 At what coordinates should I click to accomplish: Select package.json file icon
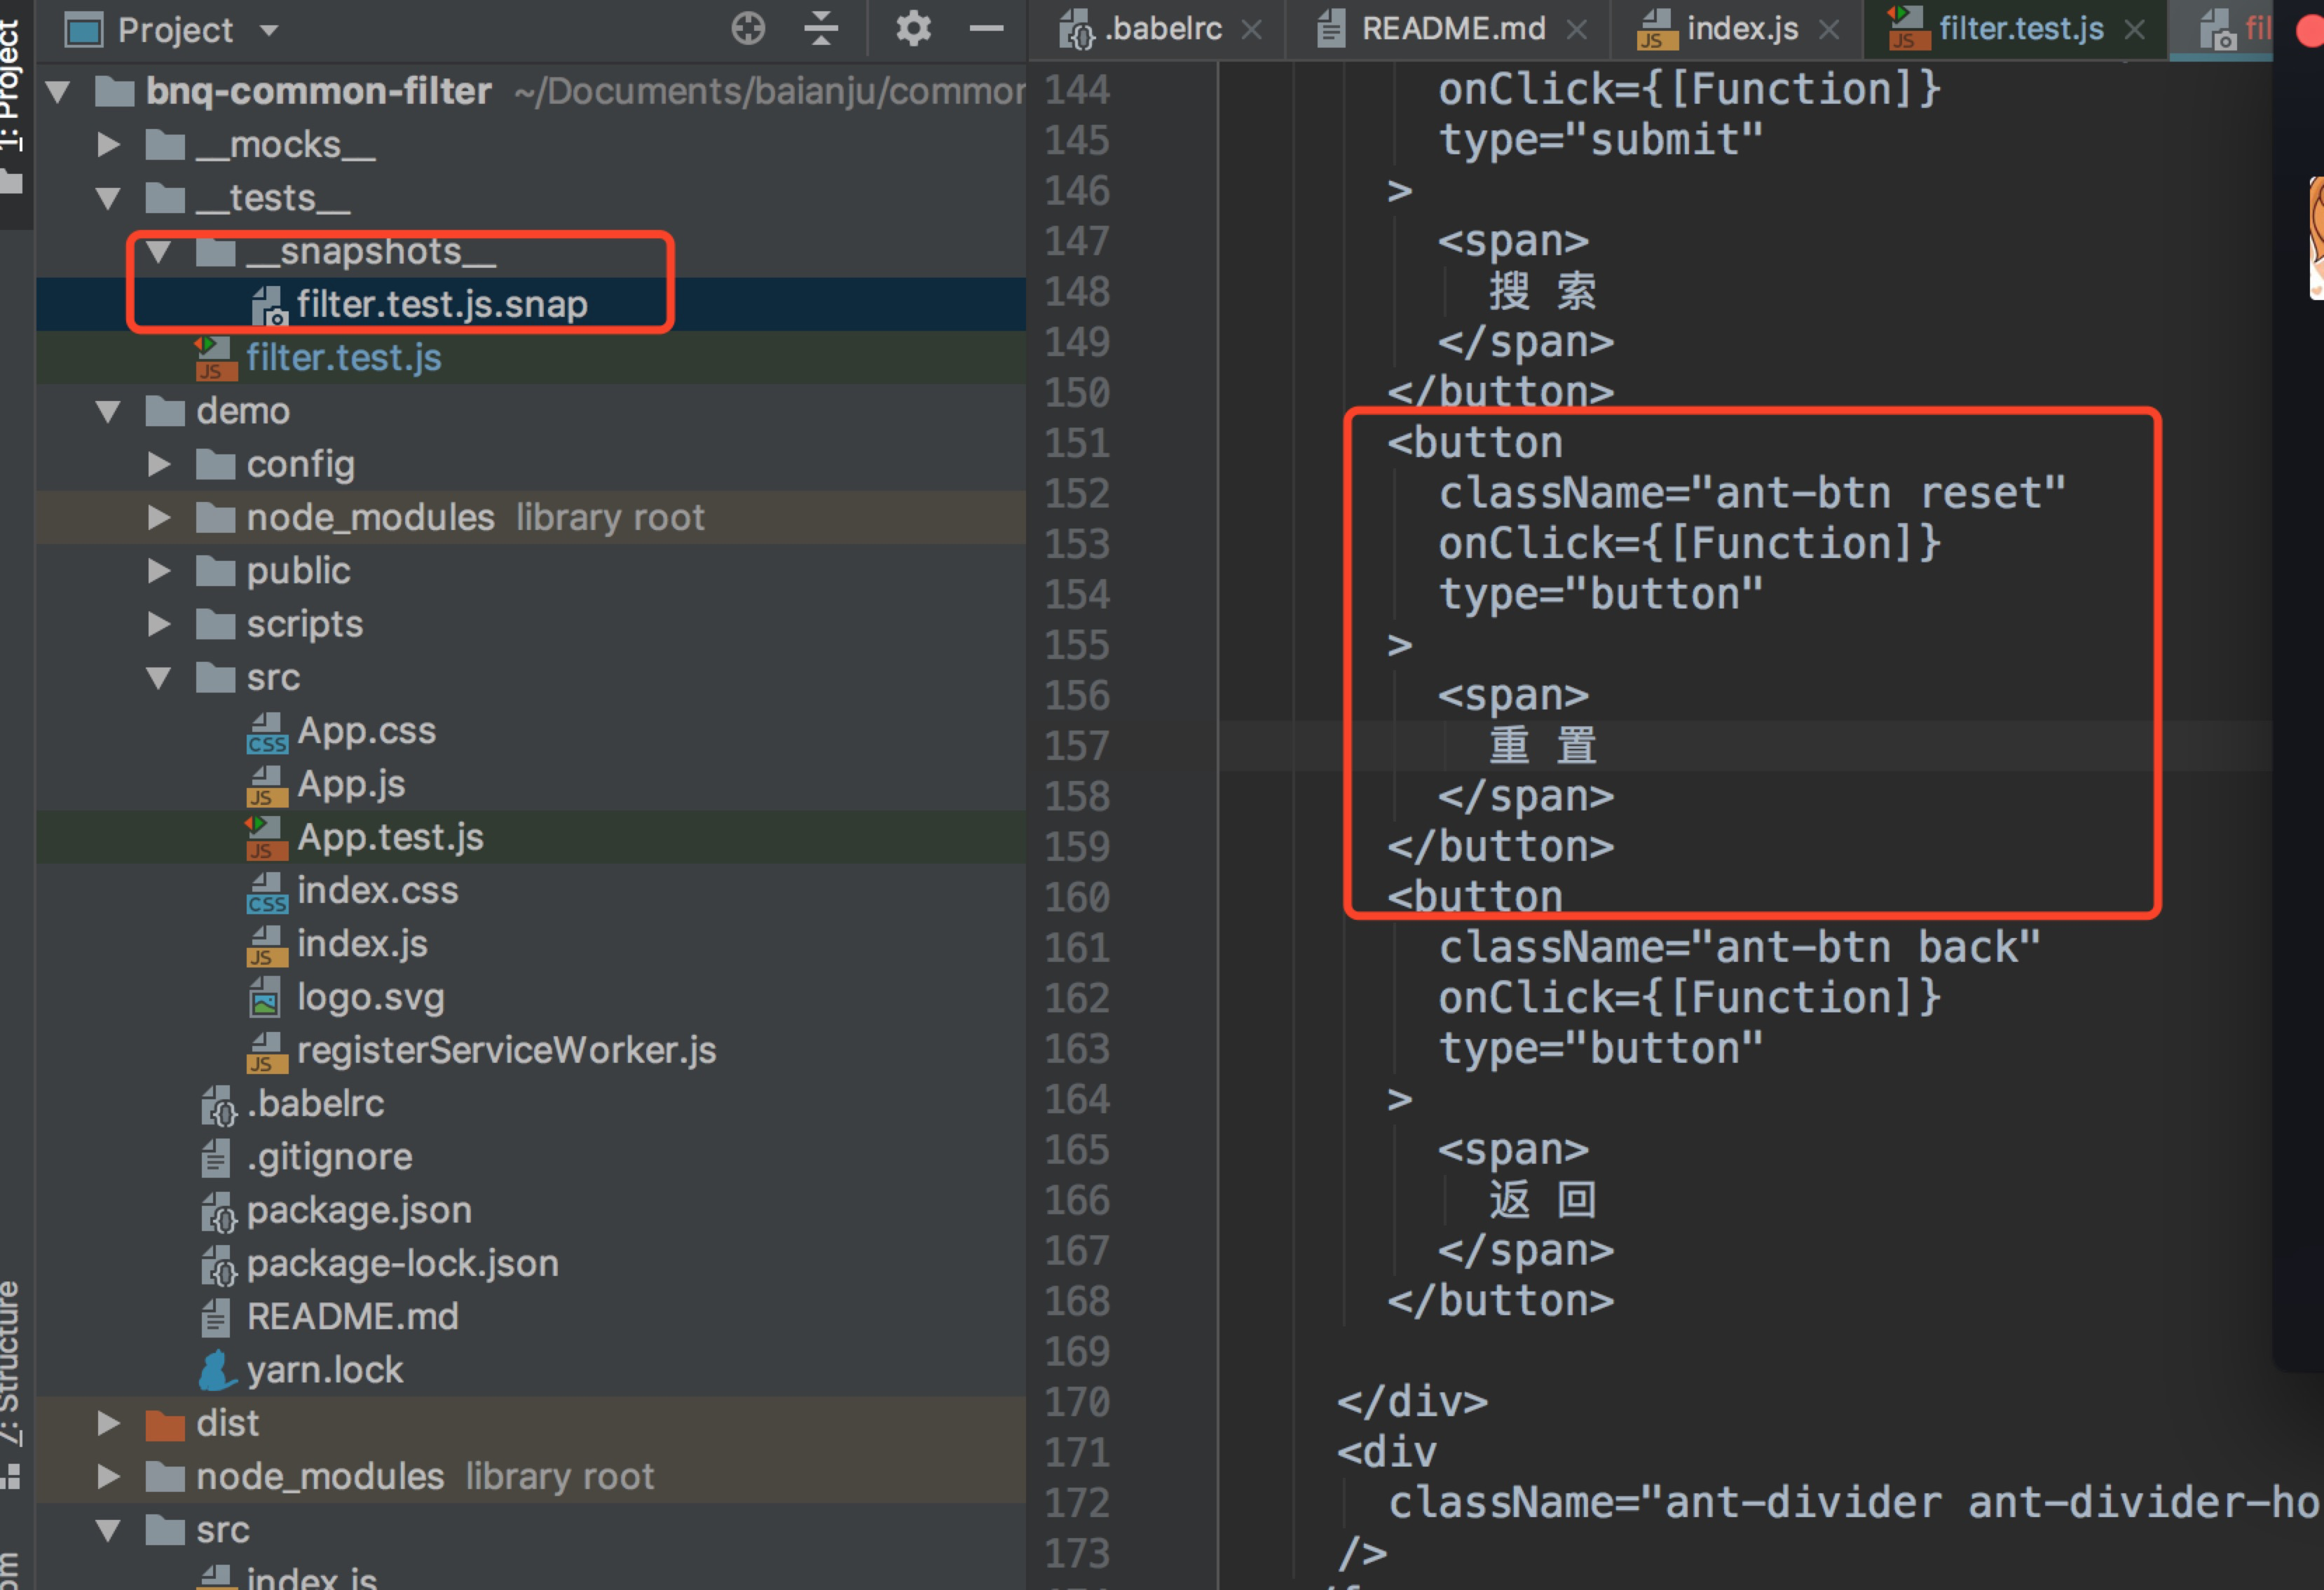[218, 1211]
